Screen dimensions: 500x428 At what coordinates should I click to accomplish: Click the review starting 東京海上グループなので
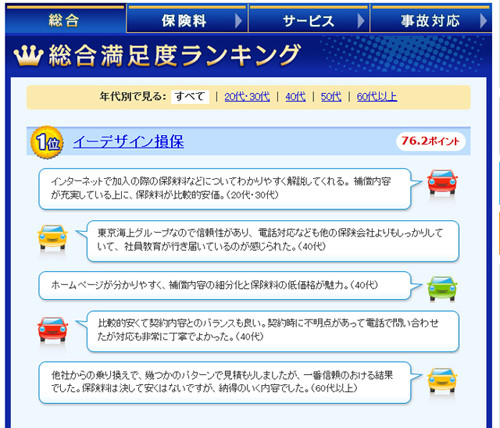(273, 241)
